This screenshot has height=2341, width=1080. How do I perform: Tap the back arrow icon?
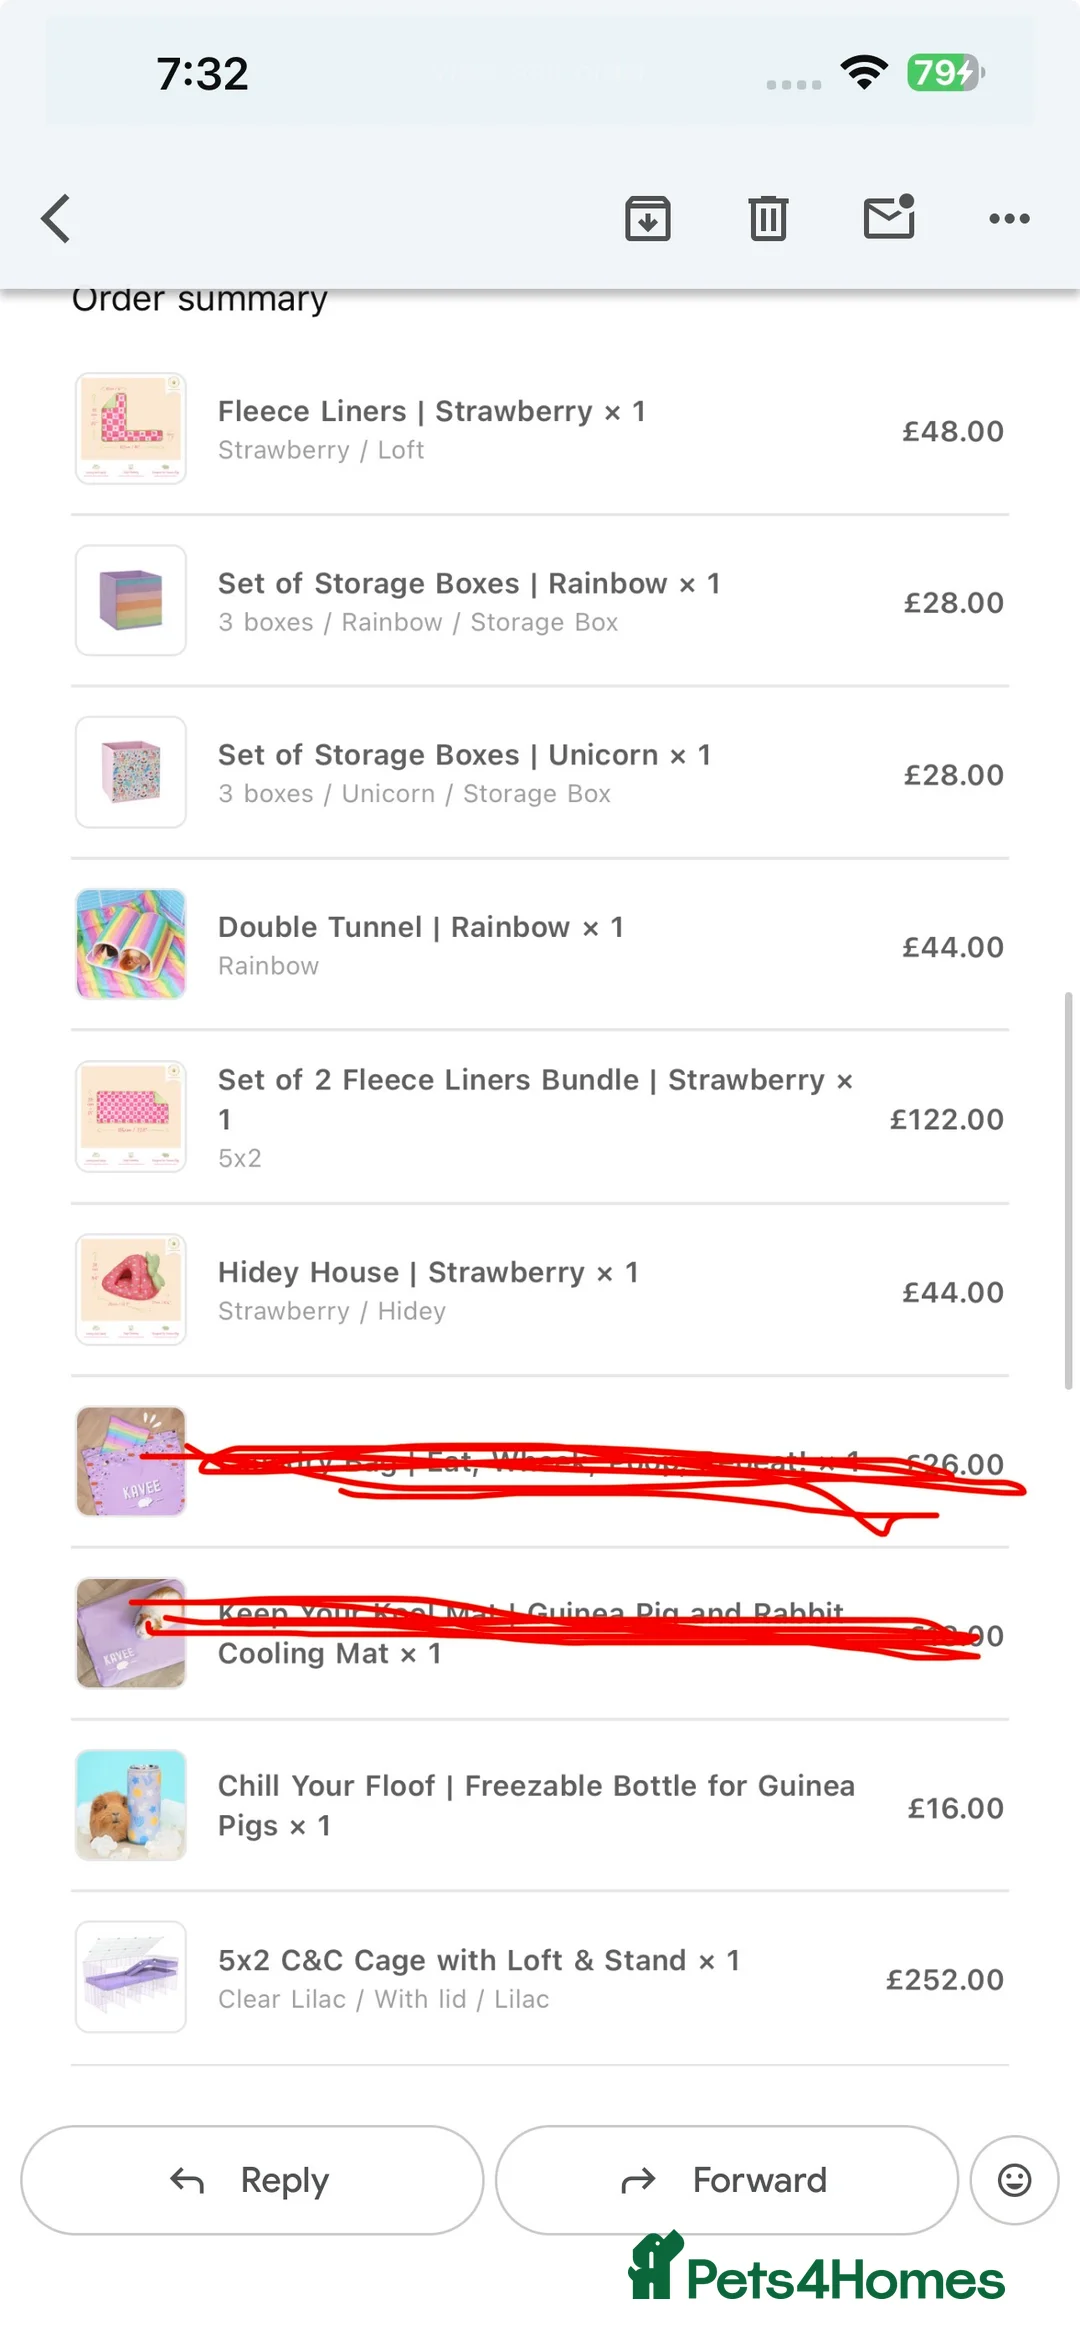tap(57, 218)
